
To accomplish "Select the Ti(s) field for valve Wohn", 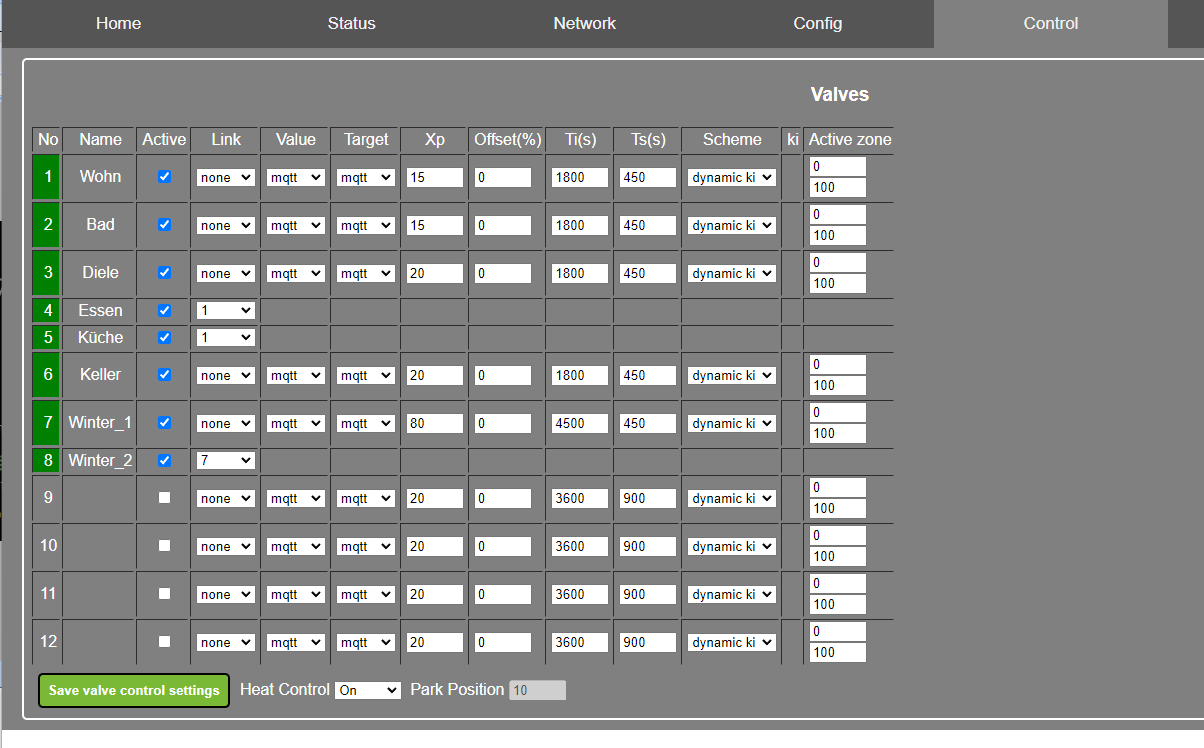I will (580, 177).
